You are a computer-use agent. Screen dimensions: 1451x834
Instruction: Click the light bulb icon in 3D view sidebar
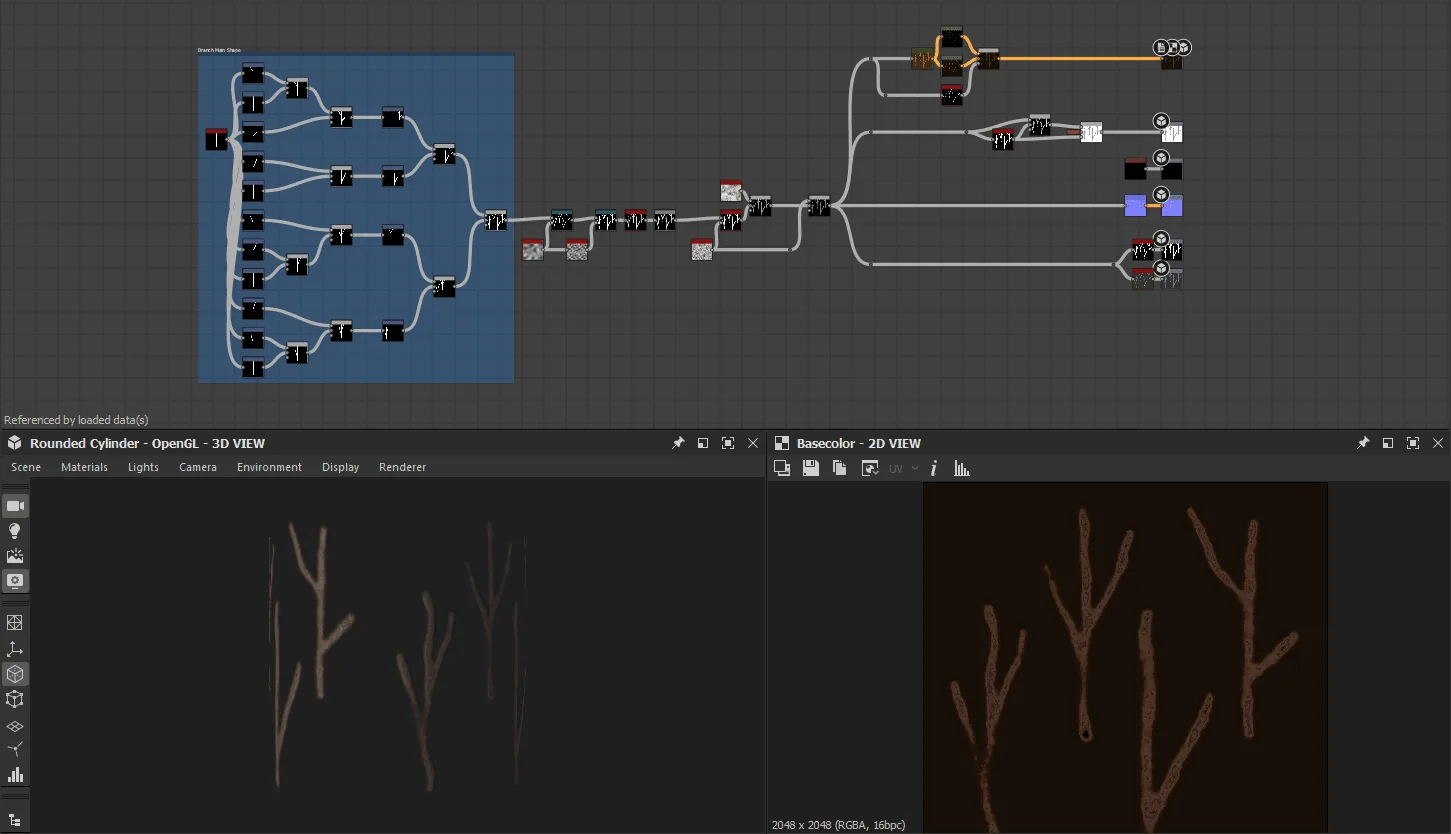coord(15,531)
